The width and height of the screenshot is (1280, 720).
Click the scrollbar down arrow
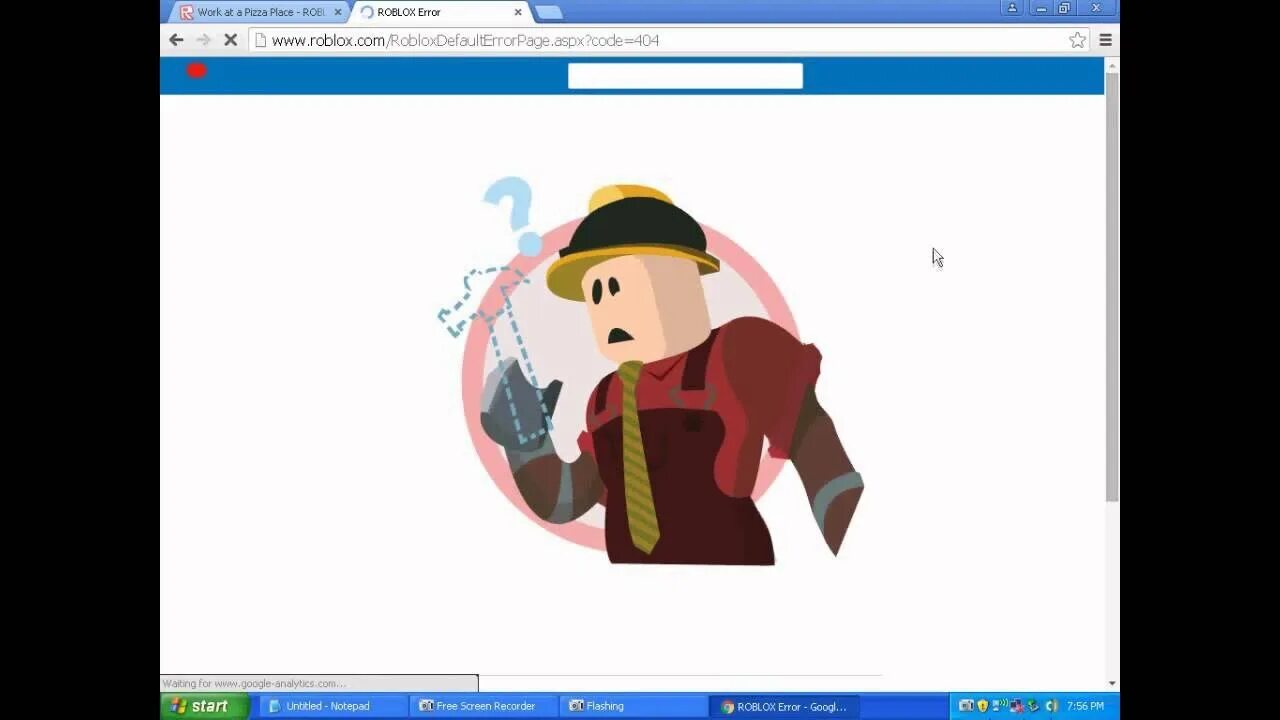pos(1112,684)
